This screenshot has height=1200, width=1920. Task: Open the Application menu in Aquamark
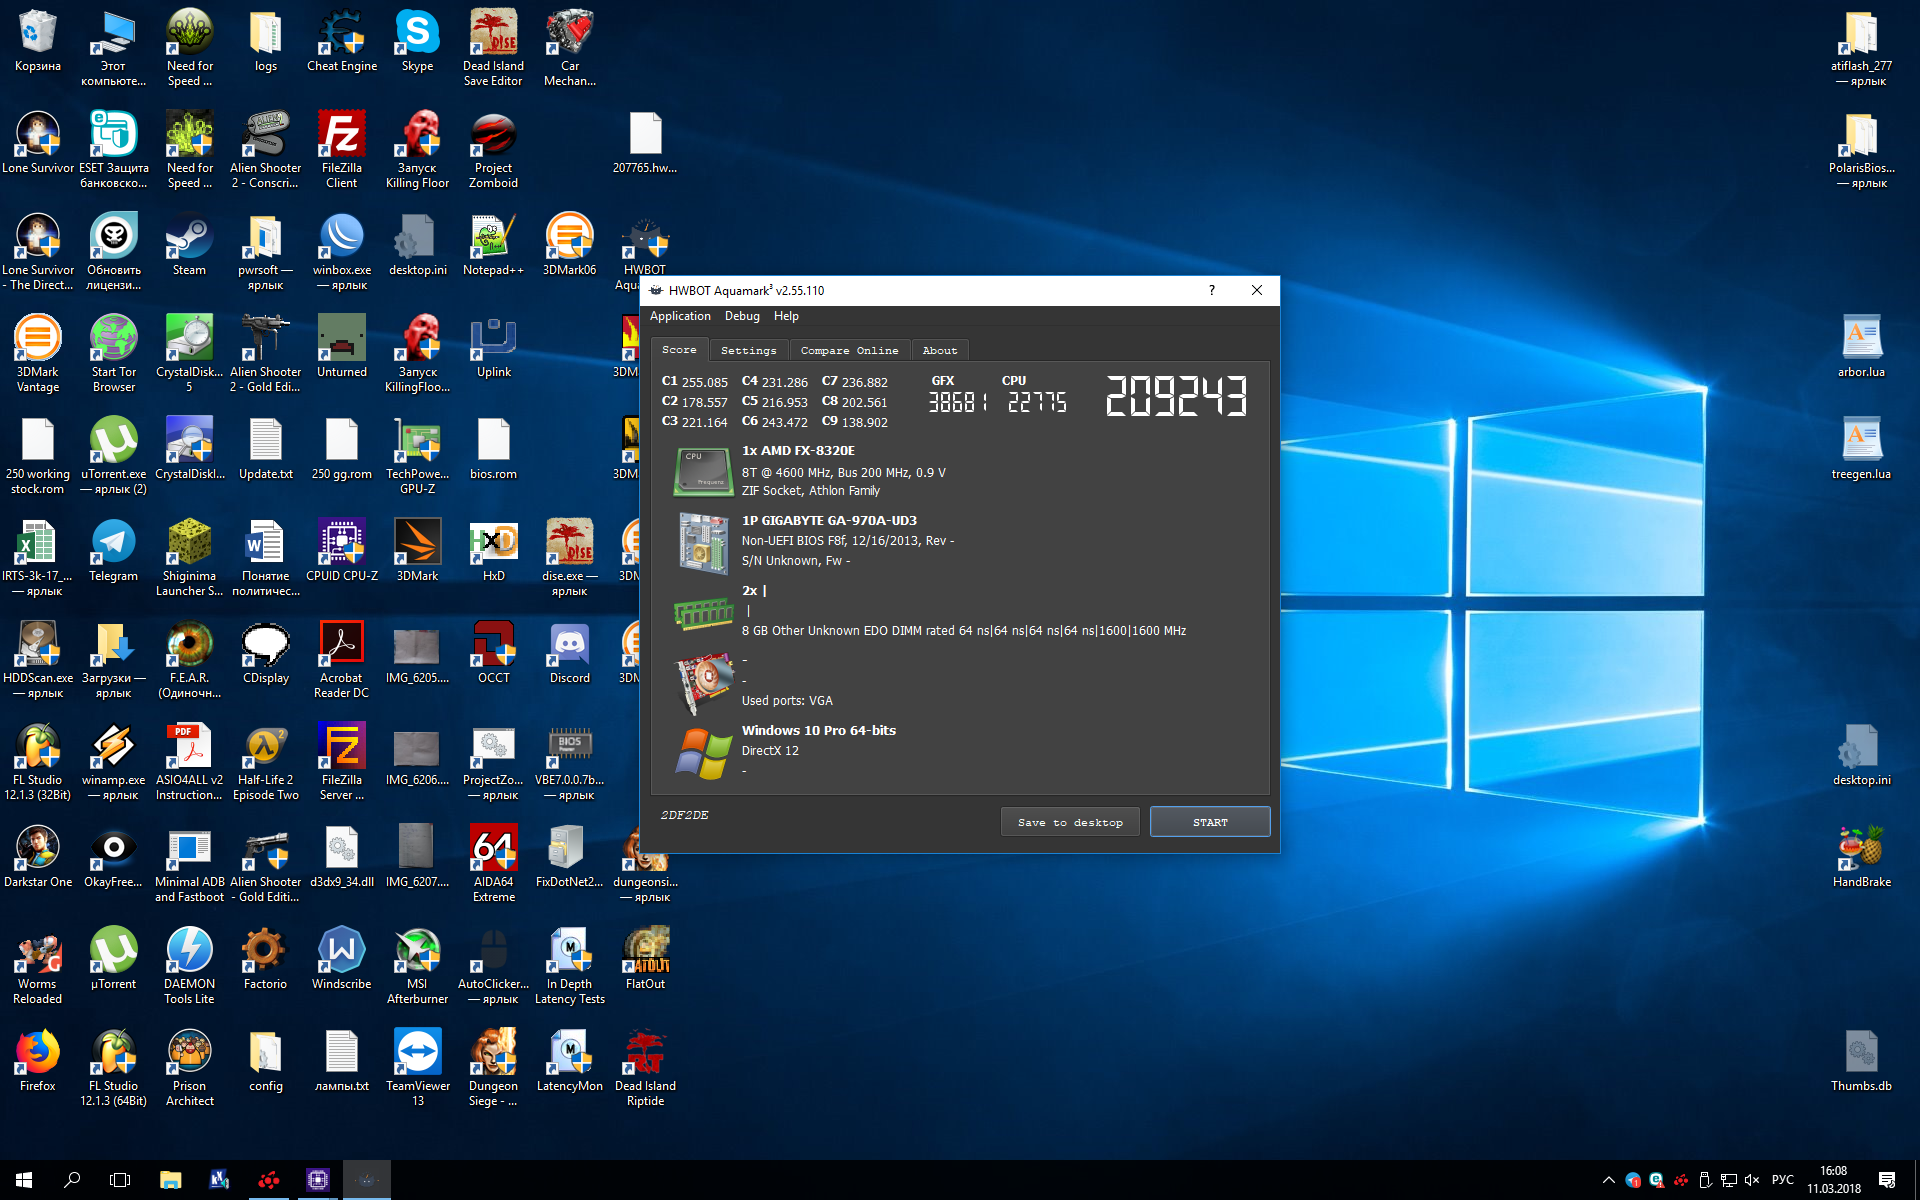tap(680, 316)
